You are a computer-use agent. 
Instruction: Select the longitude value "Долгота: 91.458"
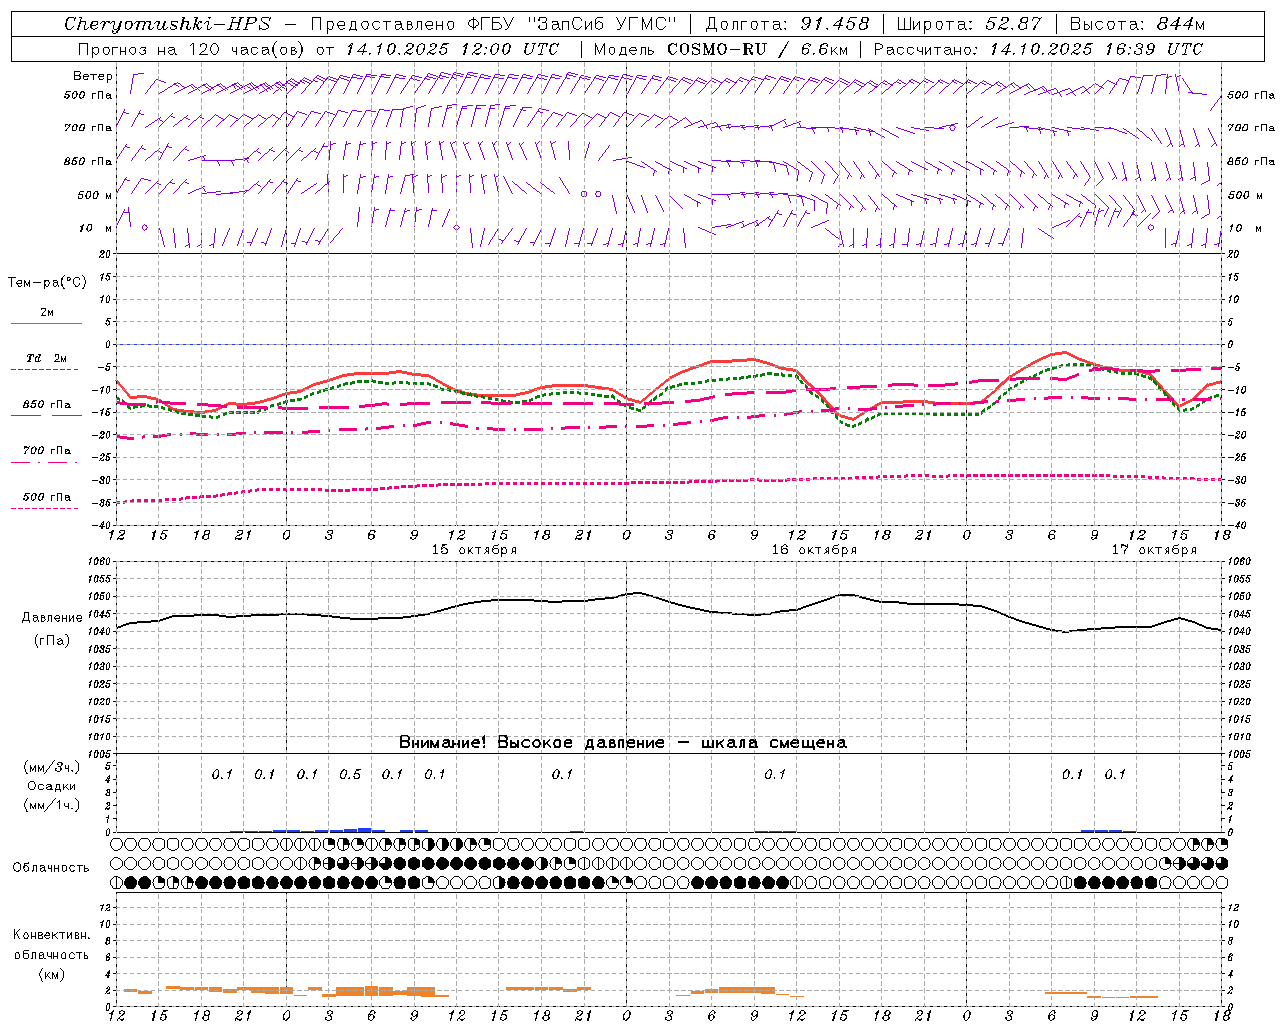788,24
